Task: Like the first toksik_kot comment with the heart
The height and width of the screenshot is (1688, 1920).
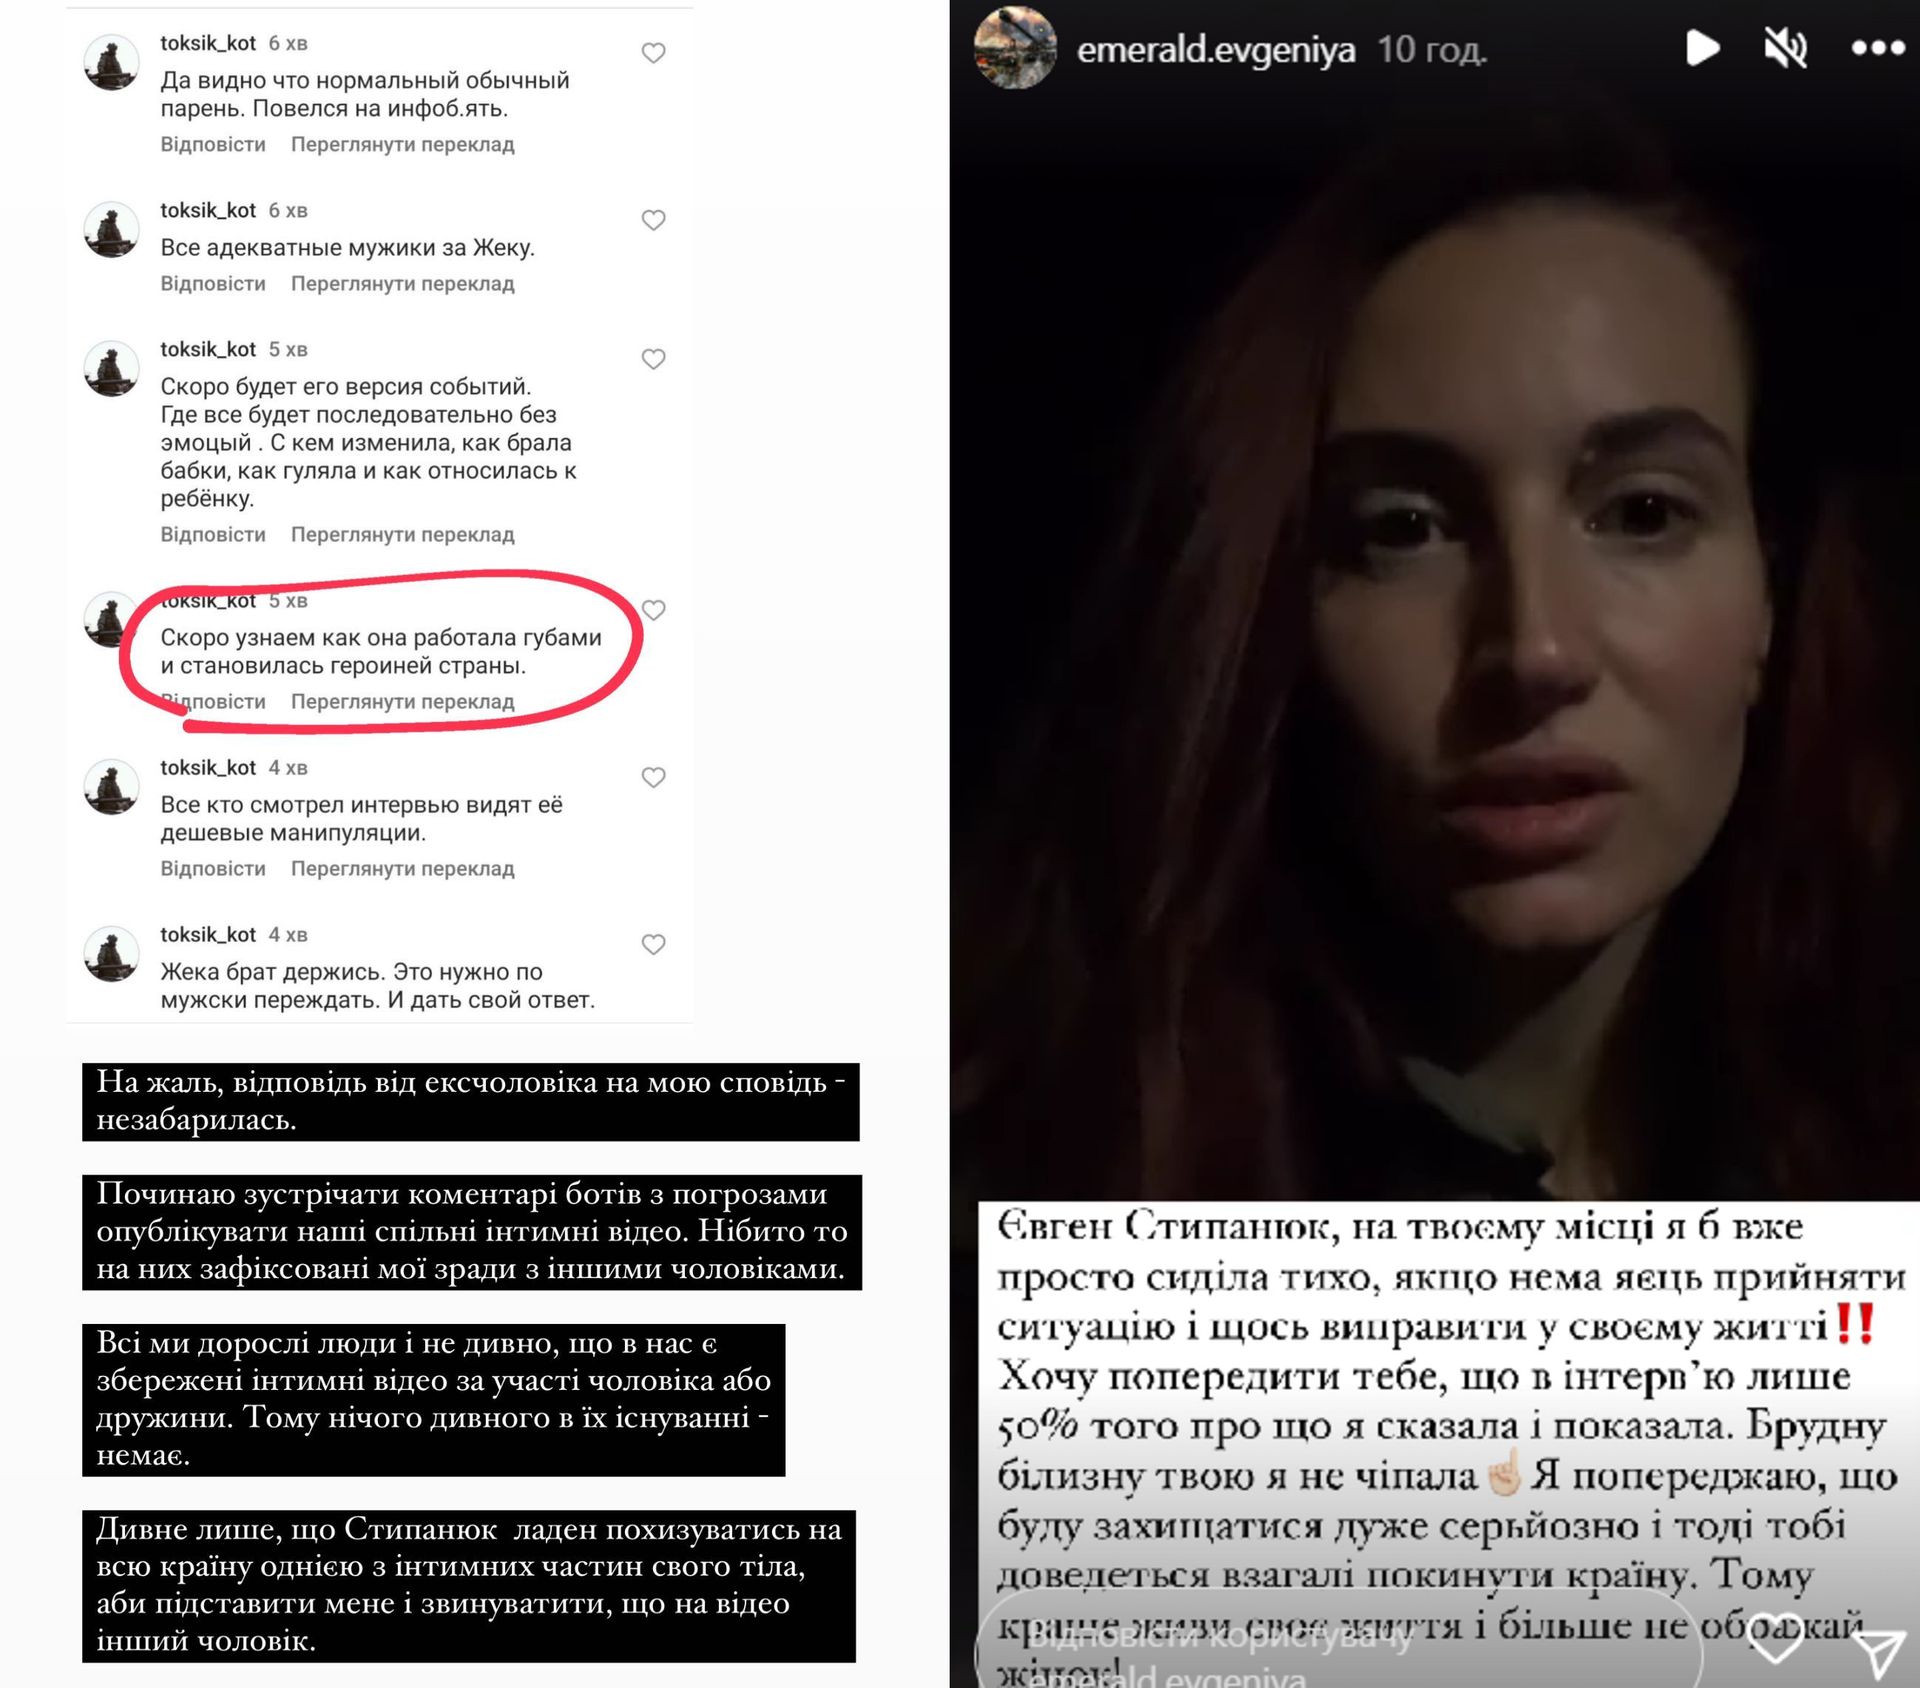Action: pos(653,53)
